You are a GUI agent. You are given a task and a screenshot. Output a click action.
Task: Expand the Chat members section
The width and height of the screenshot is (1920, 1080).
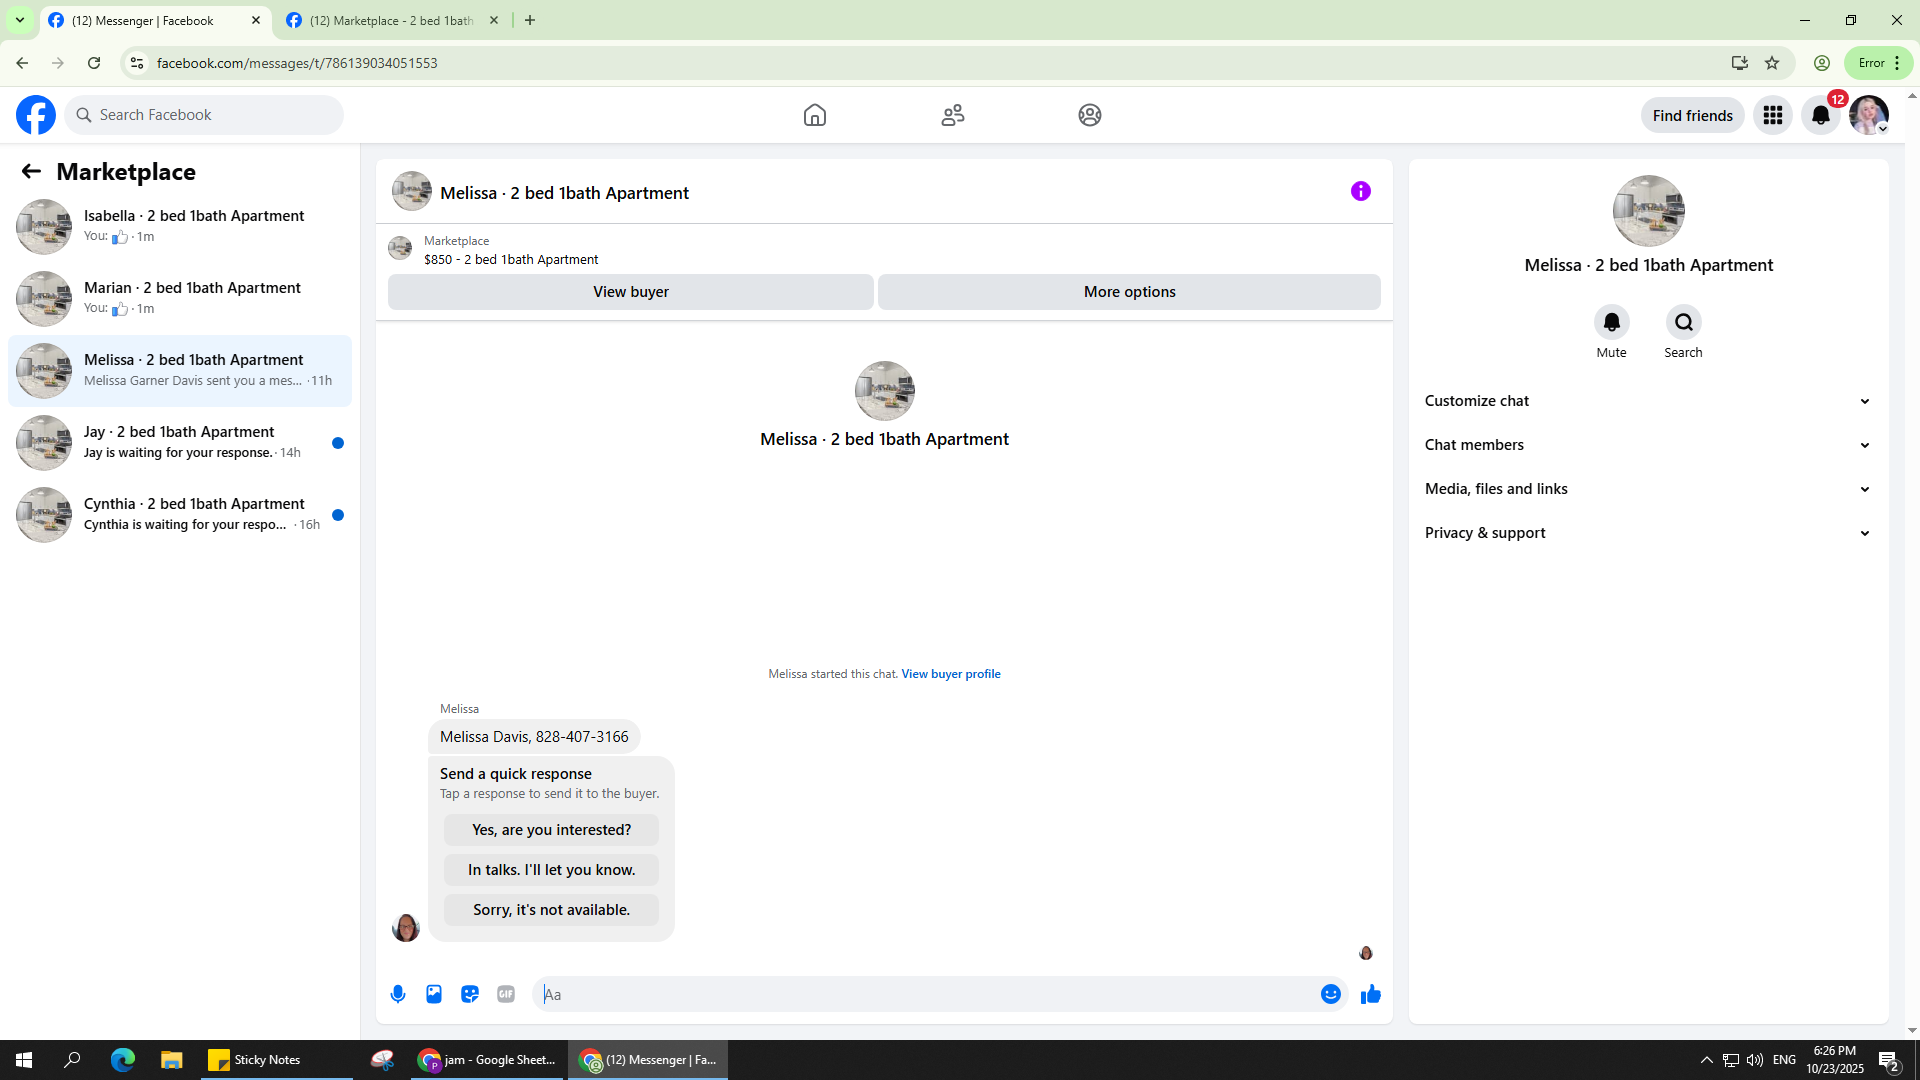(1647, 445)
